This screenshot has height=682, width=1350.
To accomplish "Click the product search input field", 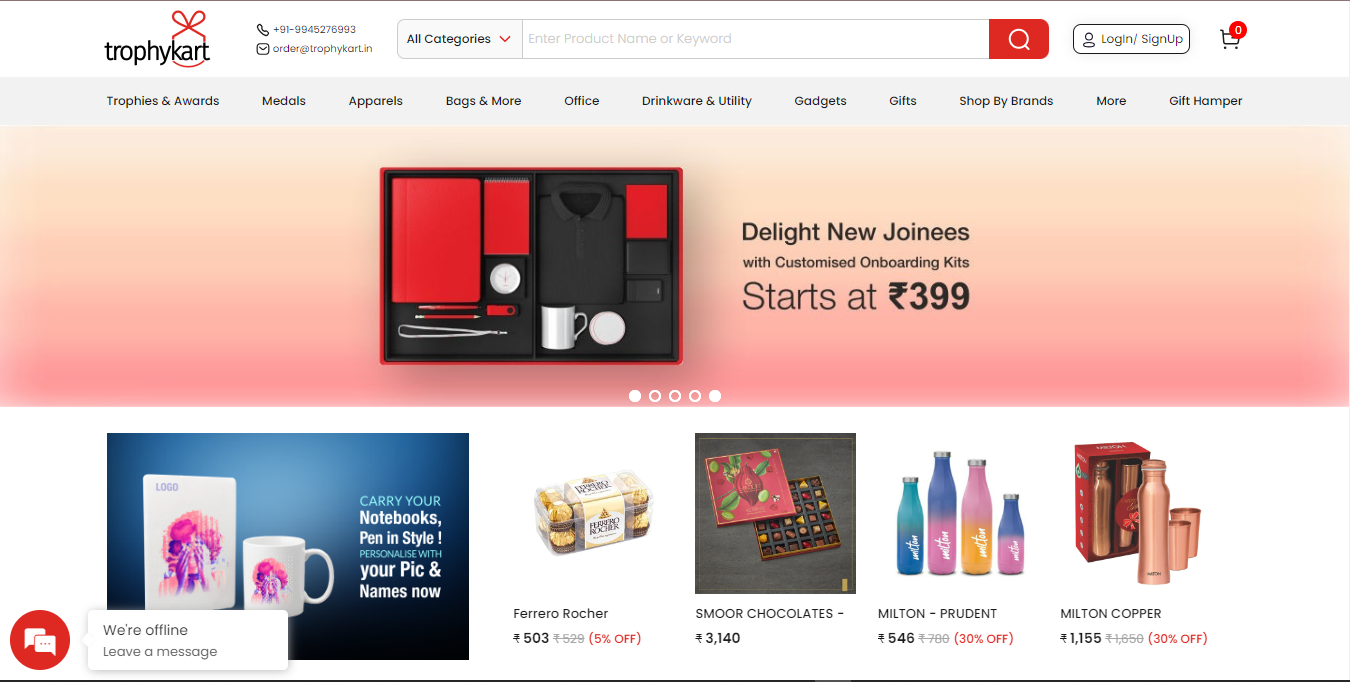I will [x=755, y=39].
